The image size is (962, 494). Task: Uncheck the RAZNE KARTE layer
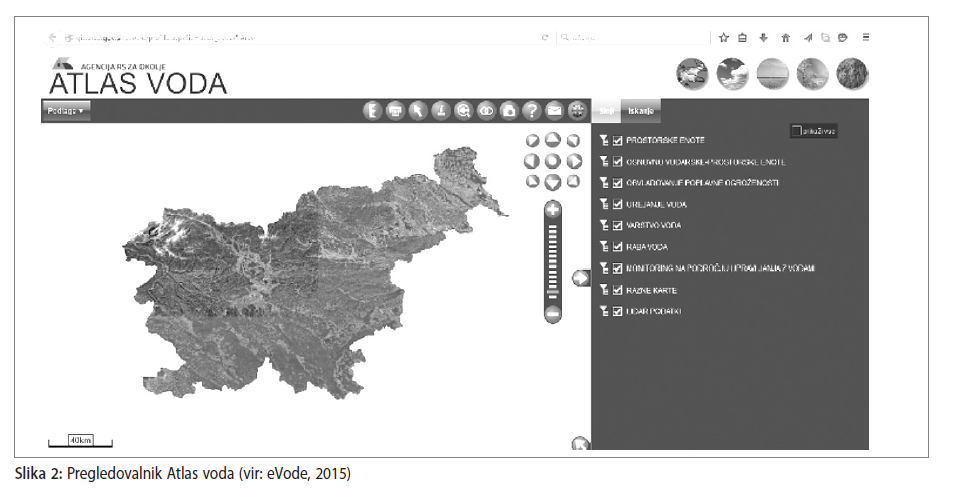click(617, 290)
